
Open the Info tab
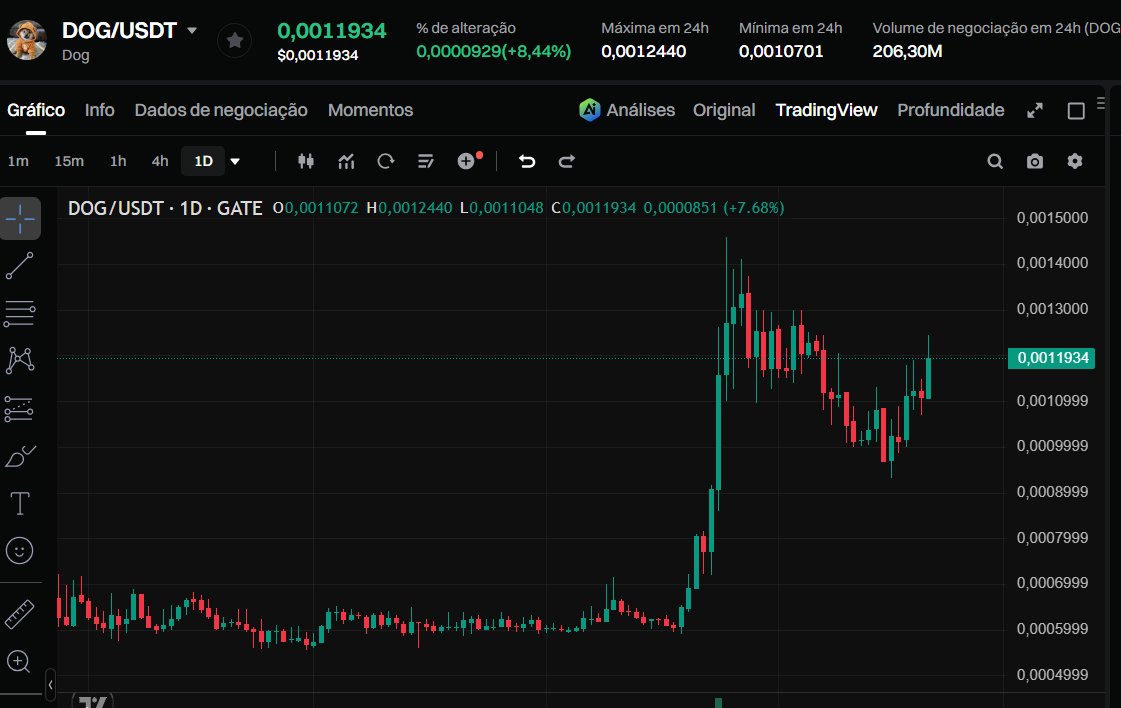99,110
